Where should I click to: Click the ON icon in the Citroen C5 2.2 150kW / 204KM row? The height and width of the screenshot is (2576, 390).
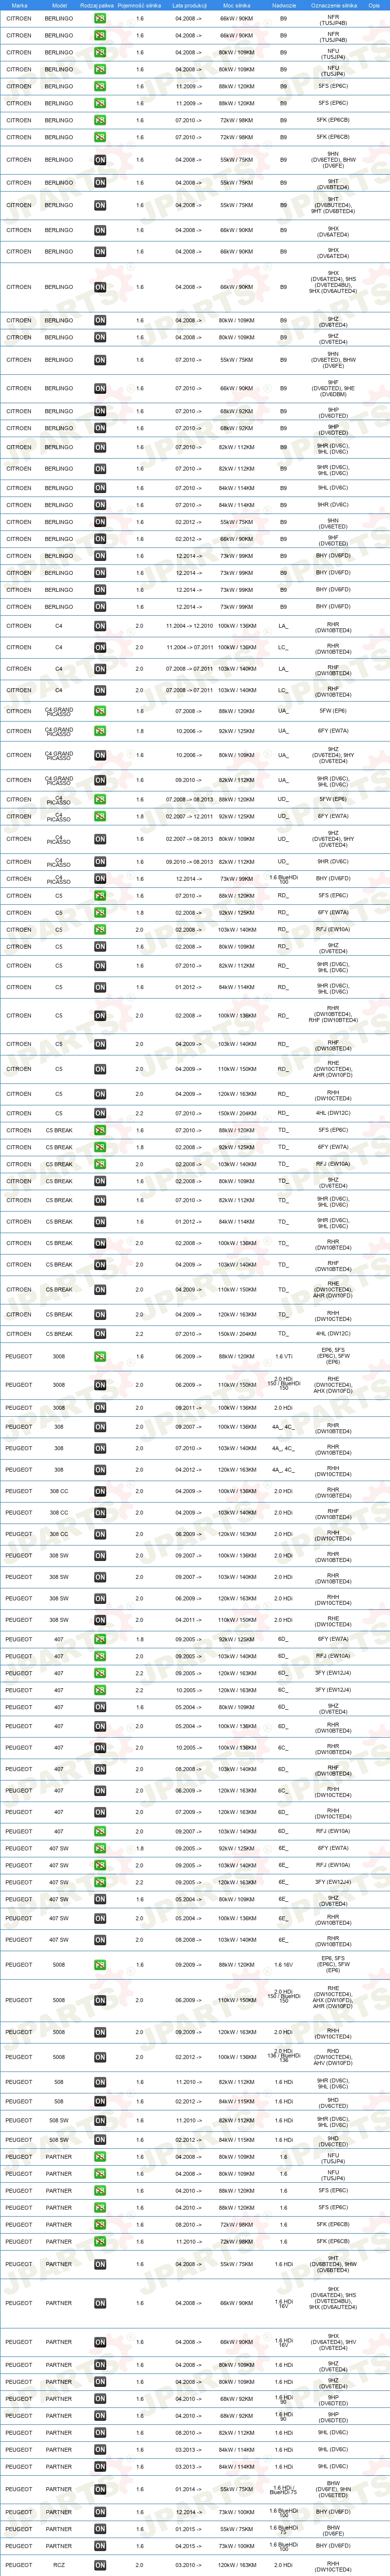100,1113
